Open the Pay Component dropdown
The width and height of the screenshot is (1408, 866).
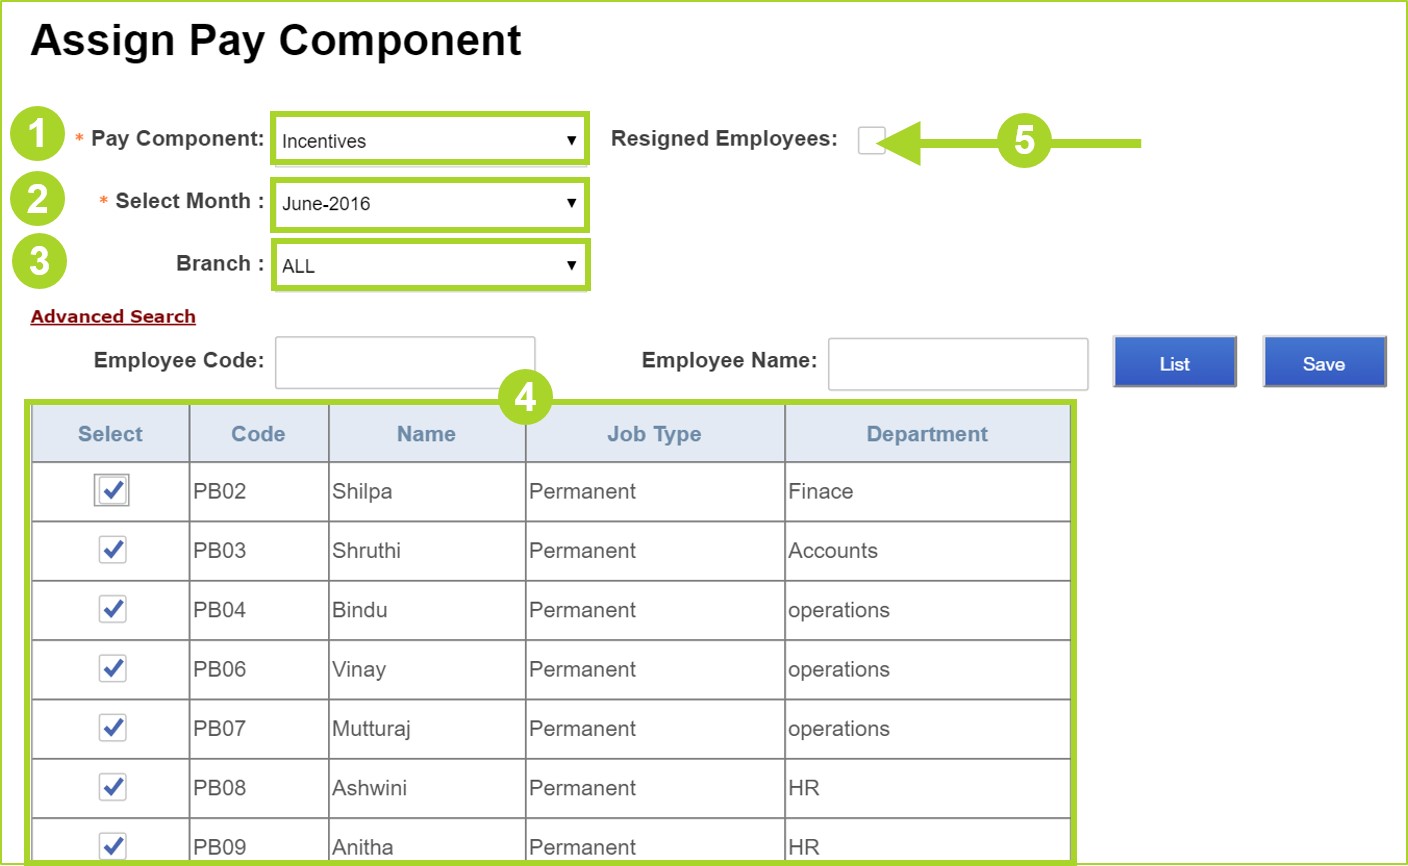(428, 139)
